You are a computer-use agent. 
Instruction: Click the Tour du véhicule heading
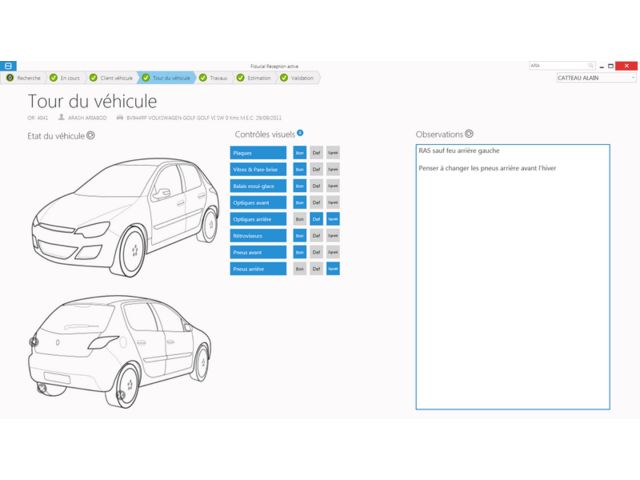point(92,101)
